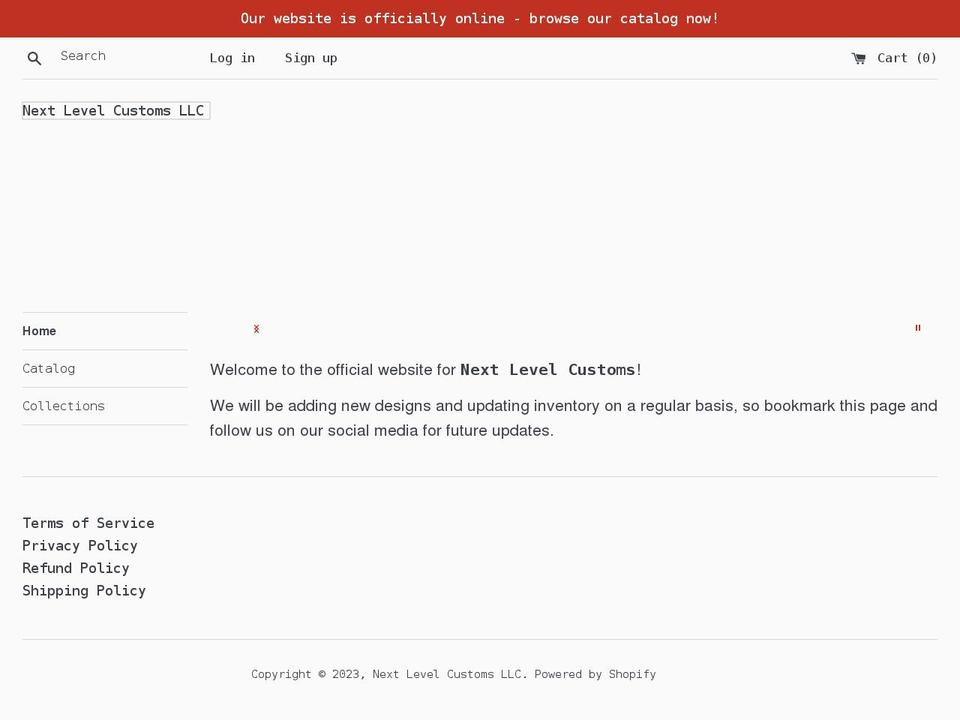Screen dimensions: 960x720
Task: Click footer Next Level Customs LLC link
Action: coord(448,674)
